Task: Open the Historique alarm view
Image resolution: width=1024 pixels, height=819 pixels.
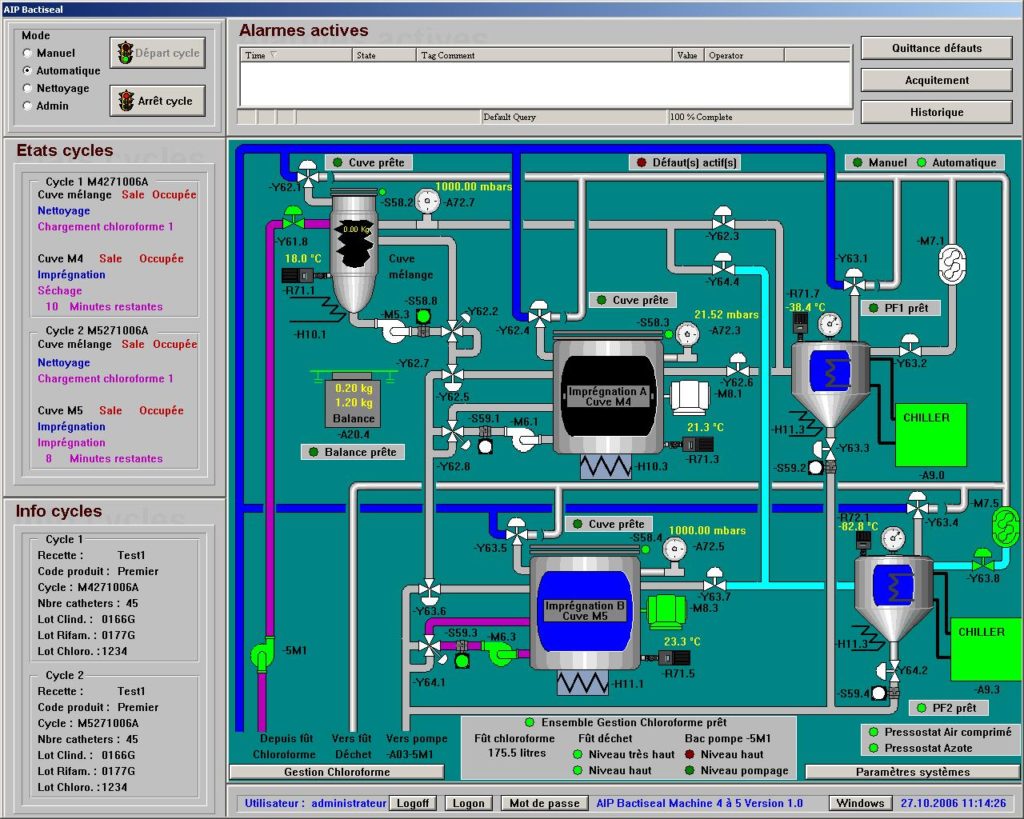Action: coord(936,112)
